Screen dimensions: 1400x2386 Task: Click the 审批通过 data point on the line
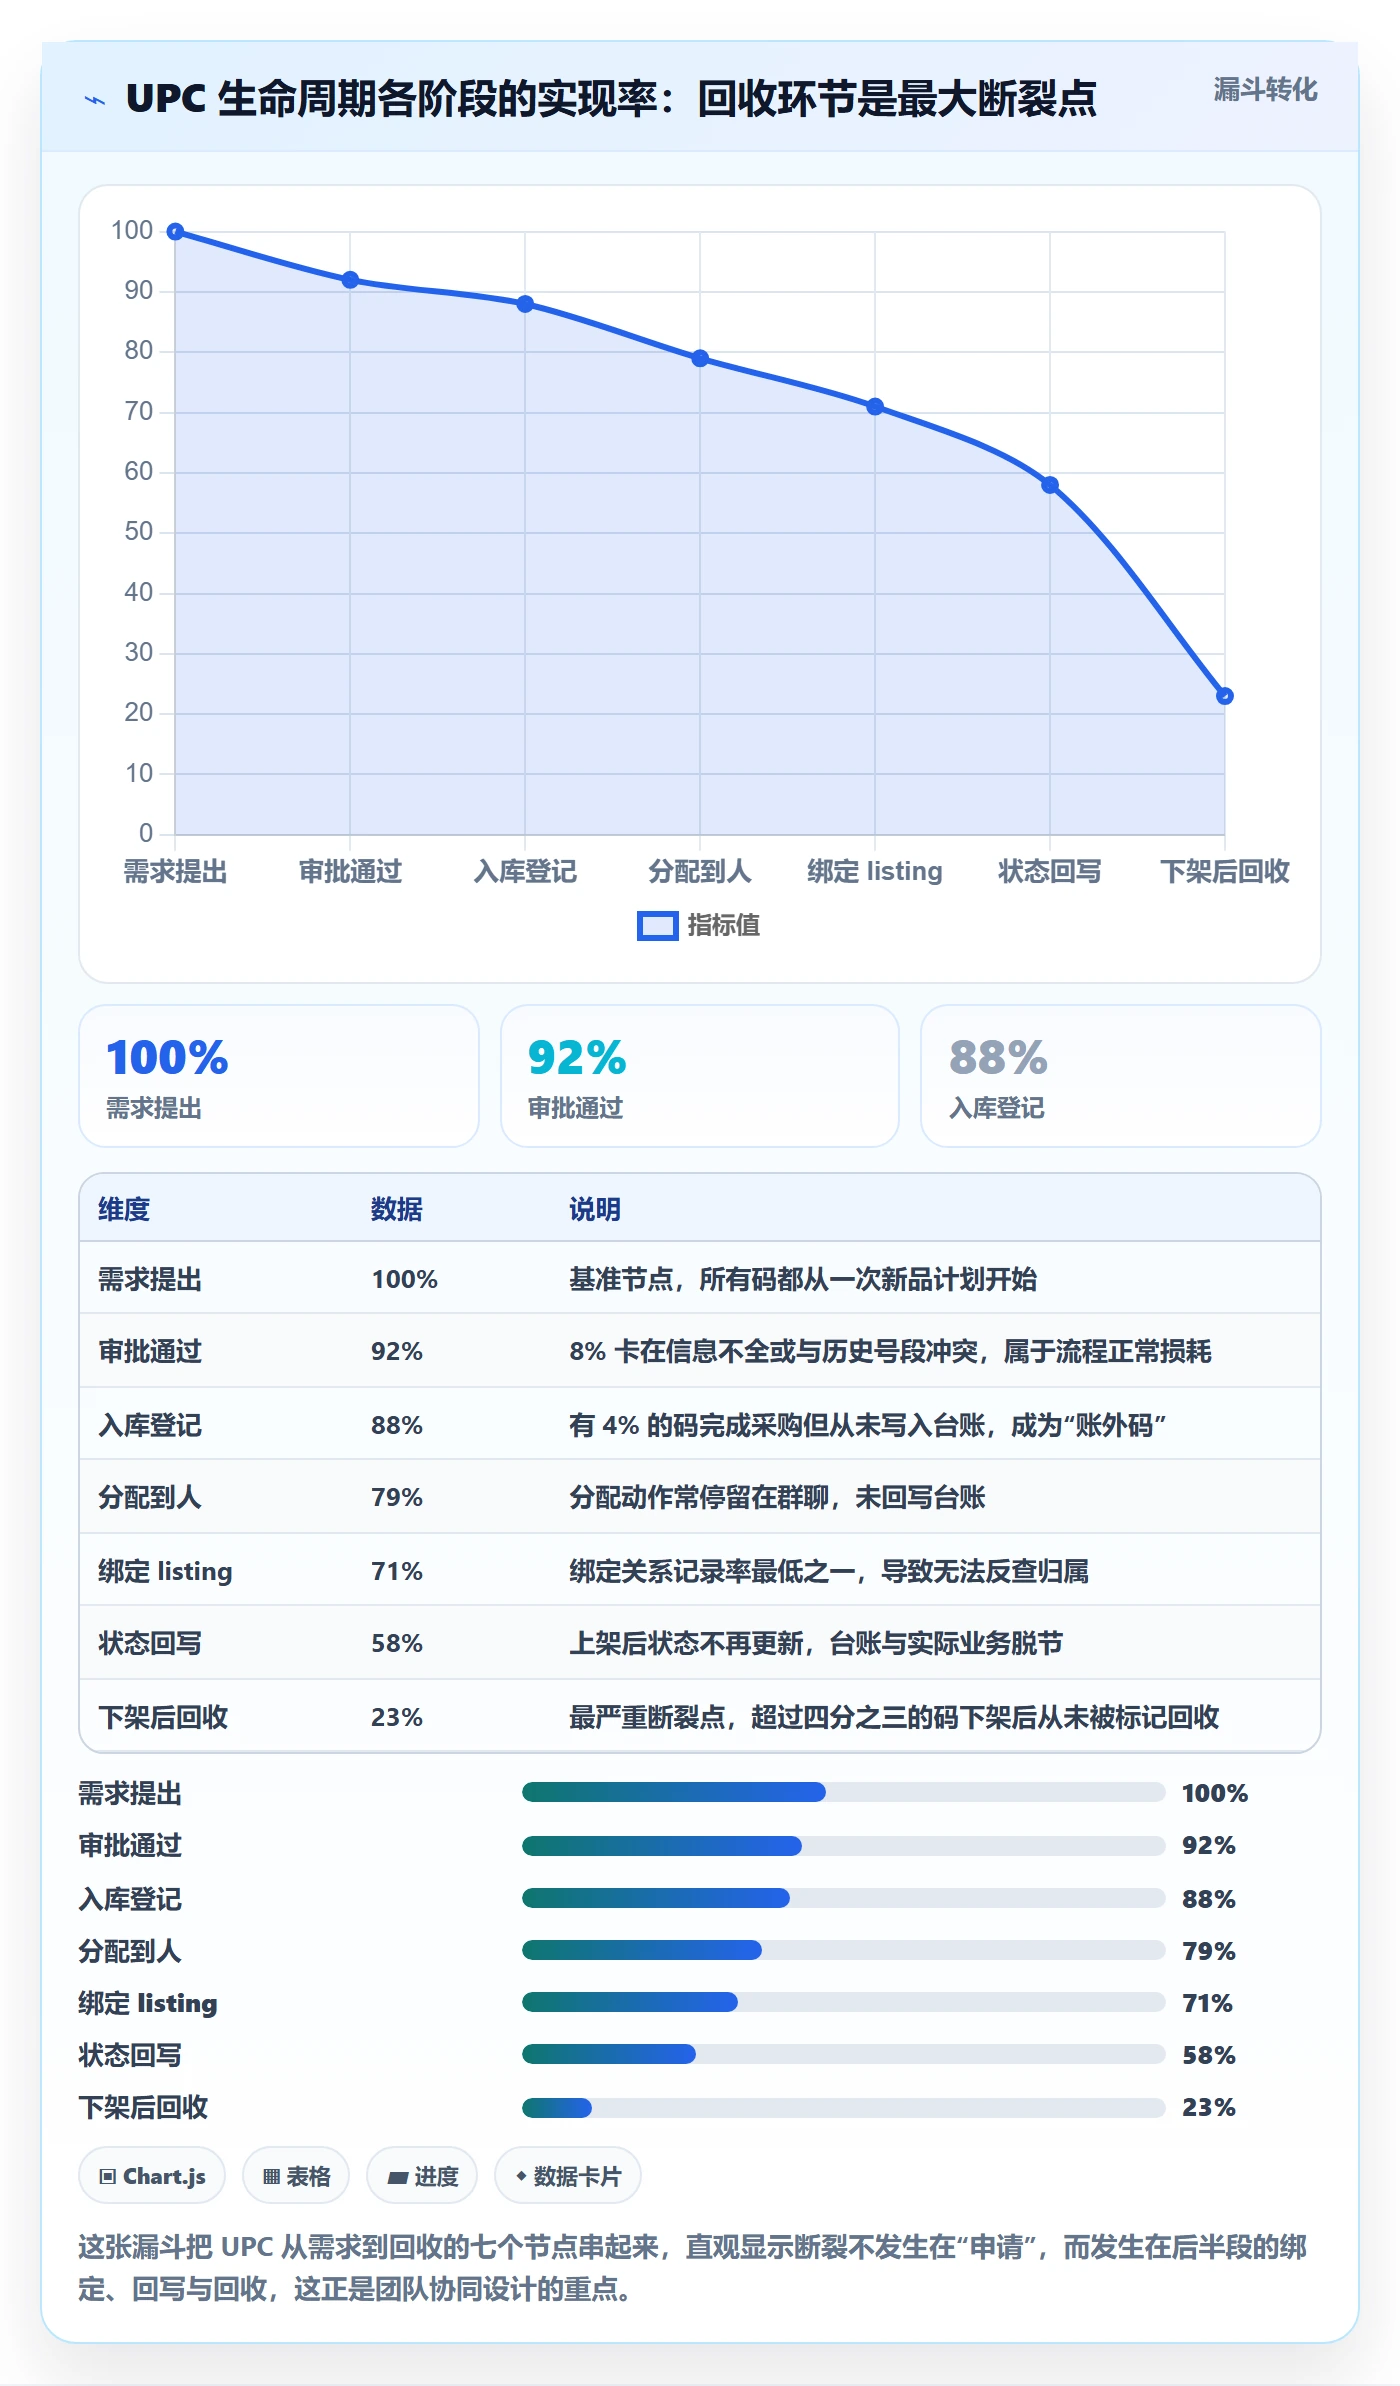coord(350,280)
